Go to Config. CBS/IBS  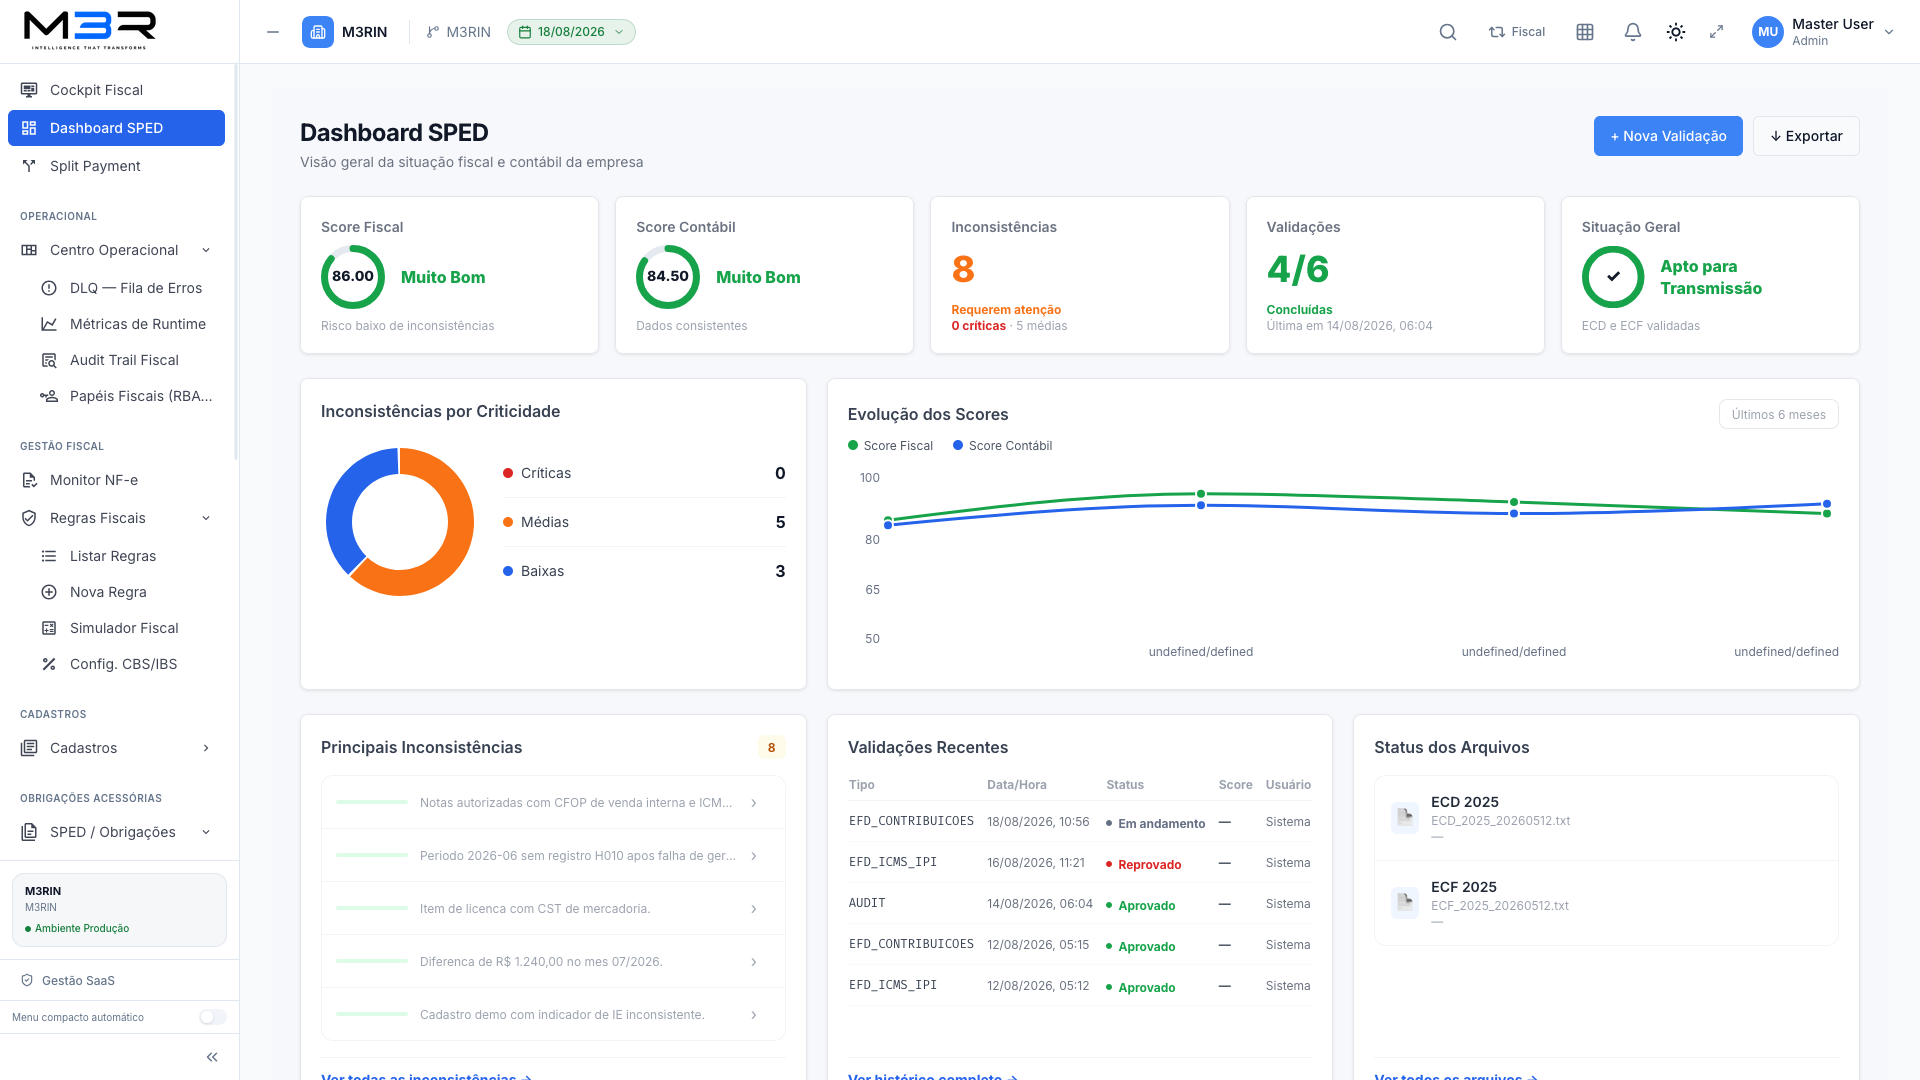[126, 664]
